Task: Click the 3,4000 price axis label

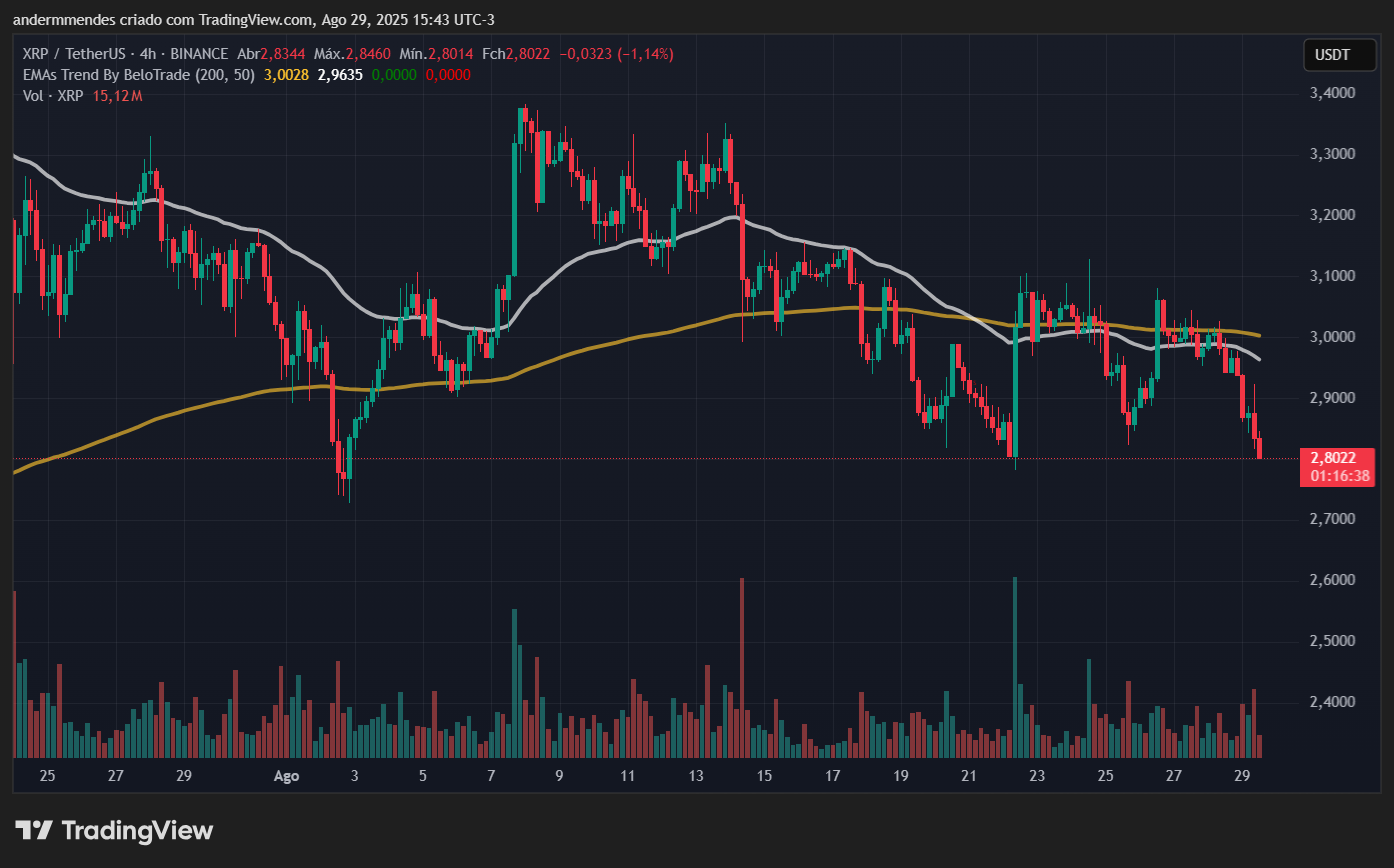Action: [x=1332, y=93]
